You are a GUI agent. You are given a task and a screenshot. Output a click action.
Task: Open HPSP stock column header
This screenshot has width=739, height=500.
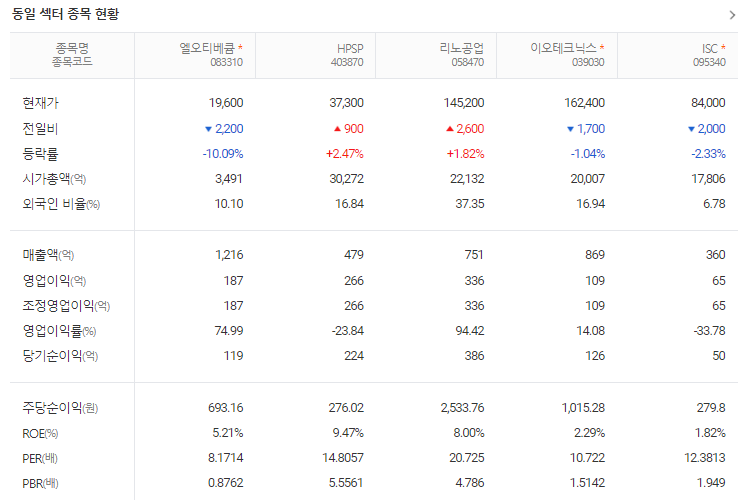click(350, 49)
